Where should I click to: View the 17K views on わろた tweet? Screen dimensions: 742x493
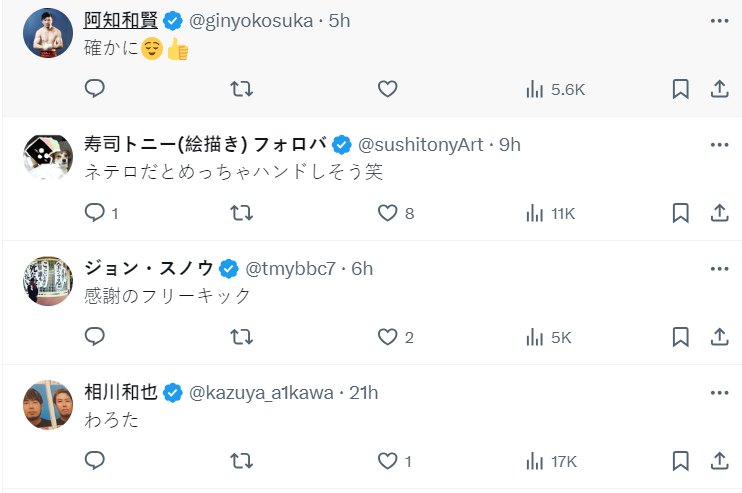[x=551, y=461]
